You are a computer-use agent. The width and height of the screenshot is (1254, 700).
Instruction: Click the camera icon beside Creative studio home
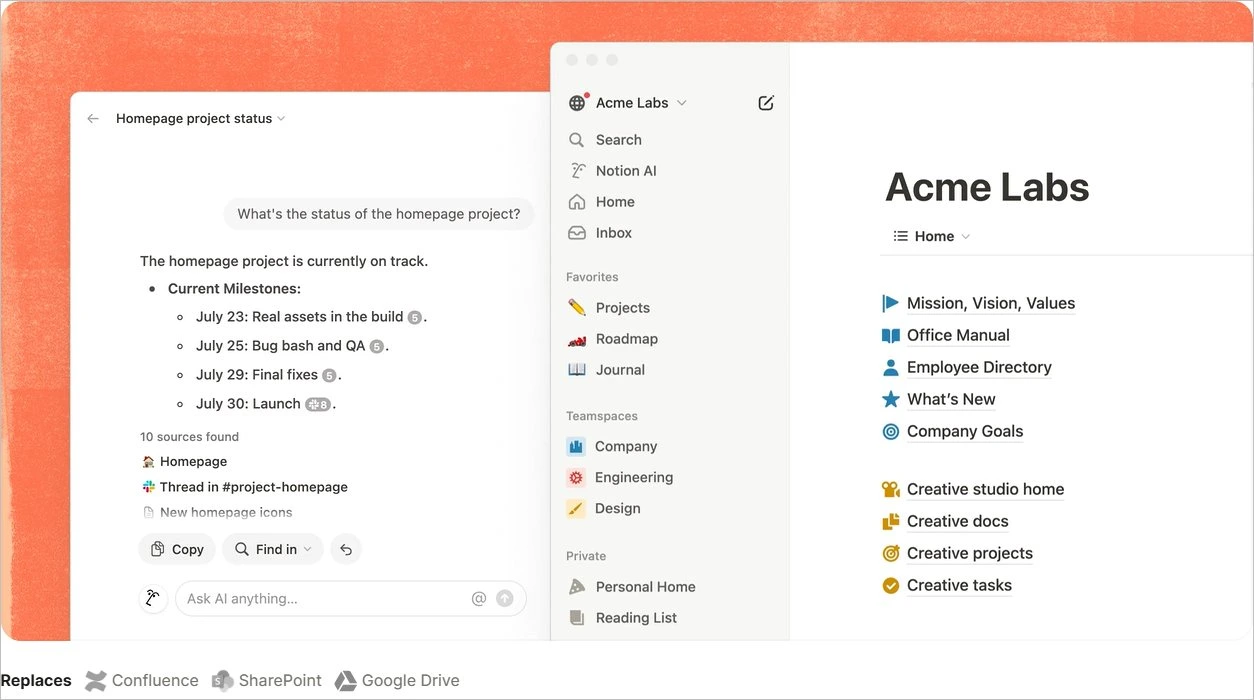(x=891, y=489)
